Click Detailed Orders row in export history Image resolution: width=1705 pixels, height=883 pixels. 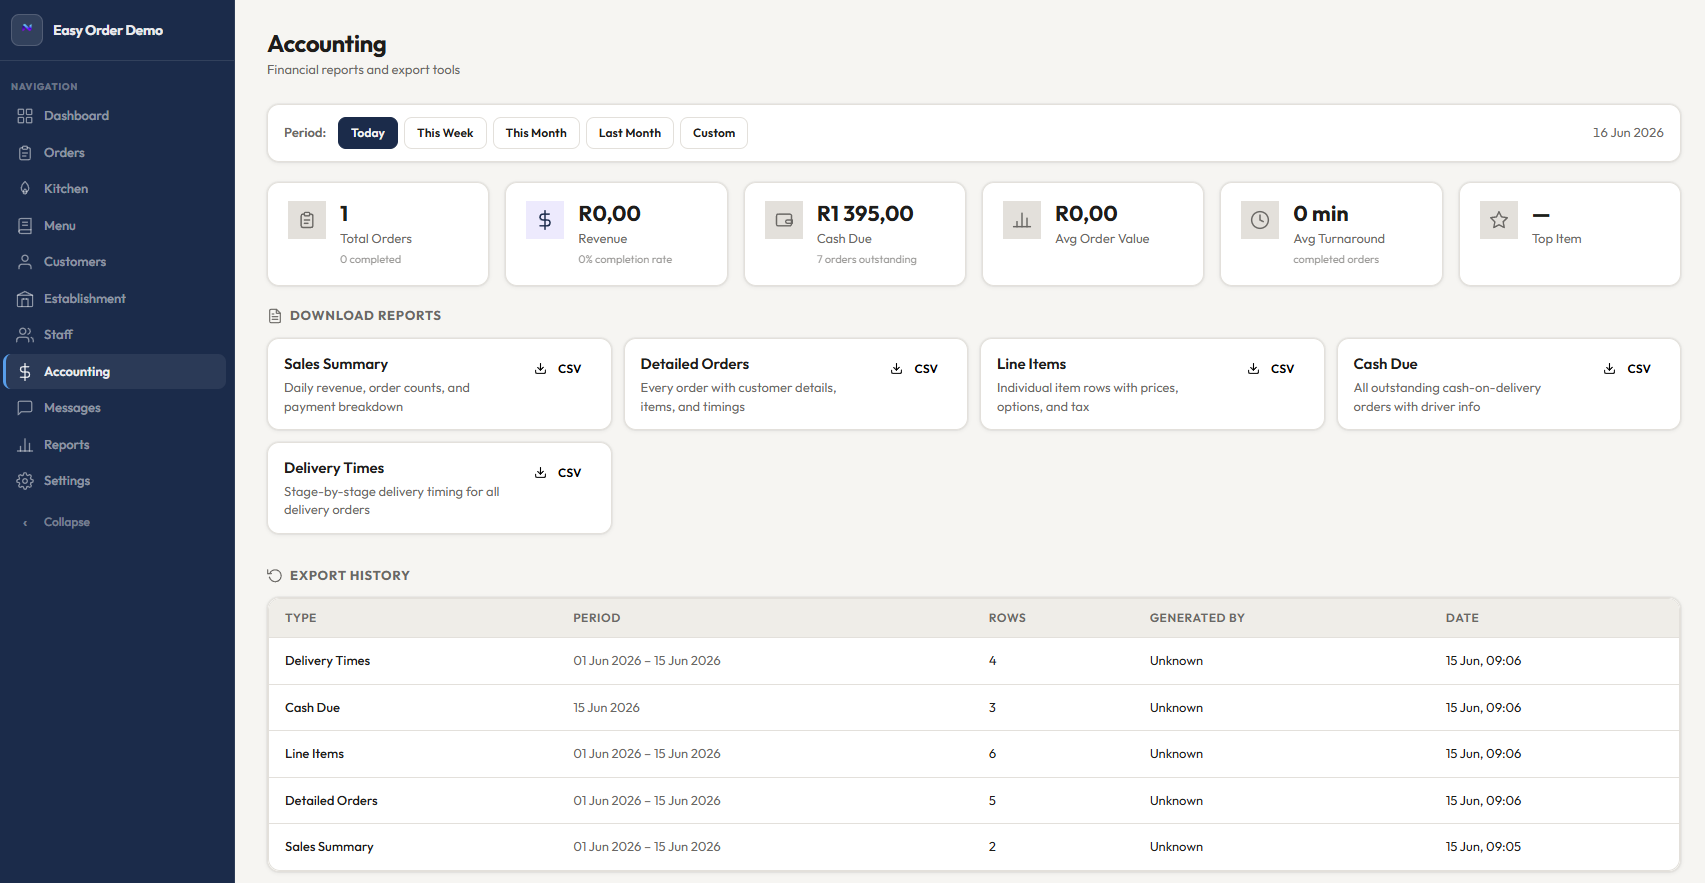[973, 801]
